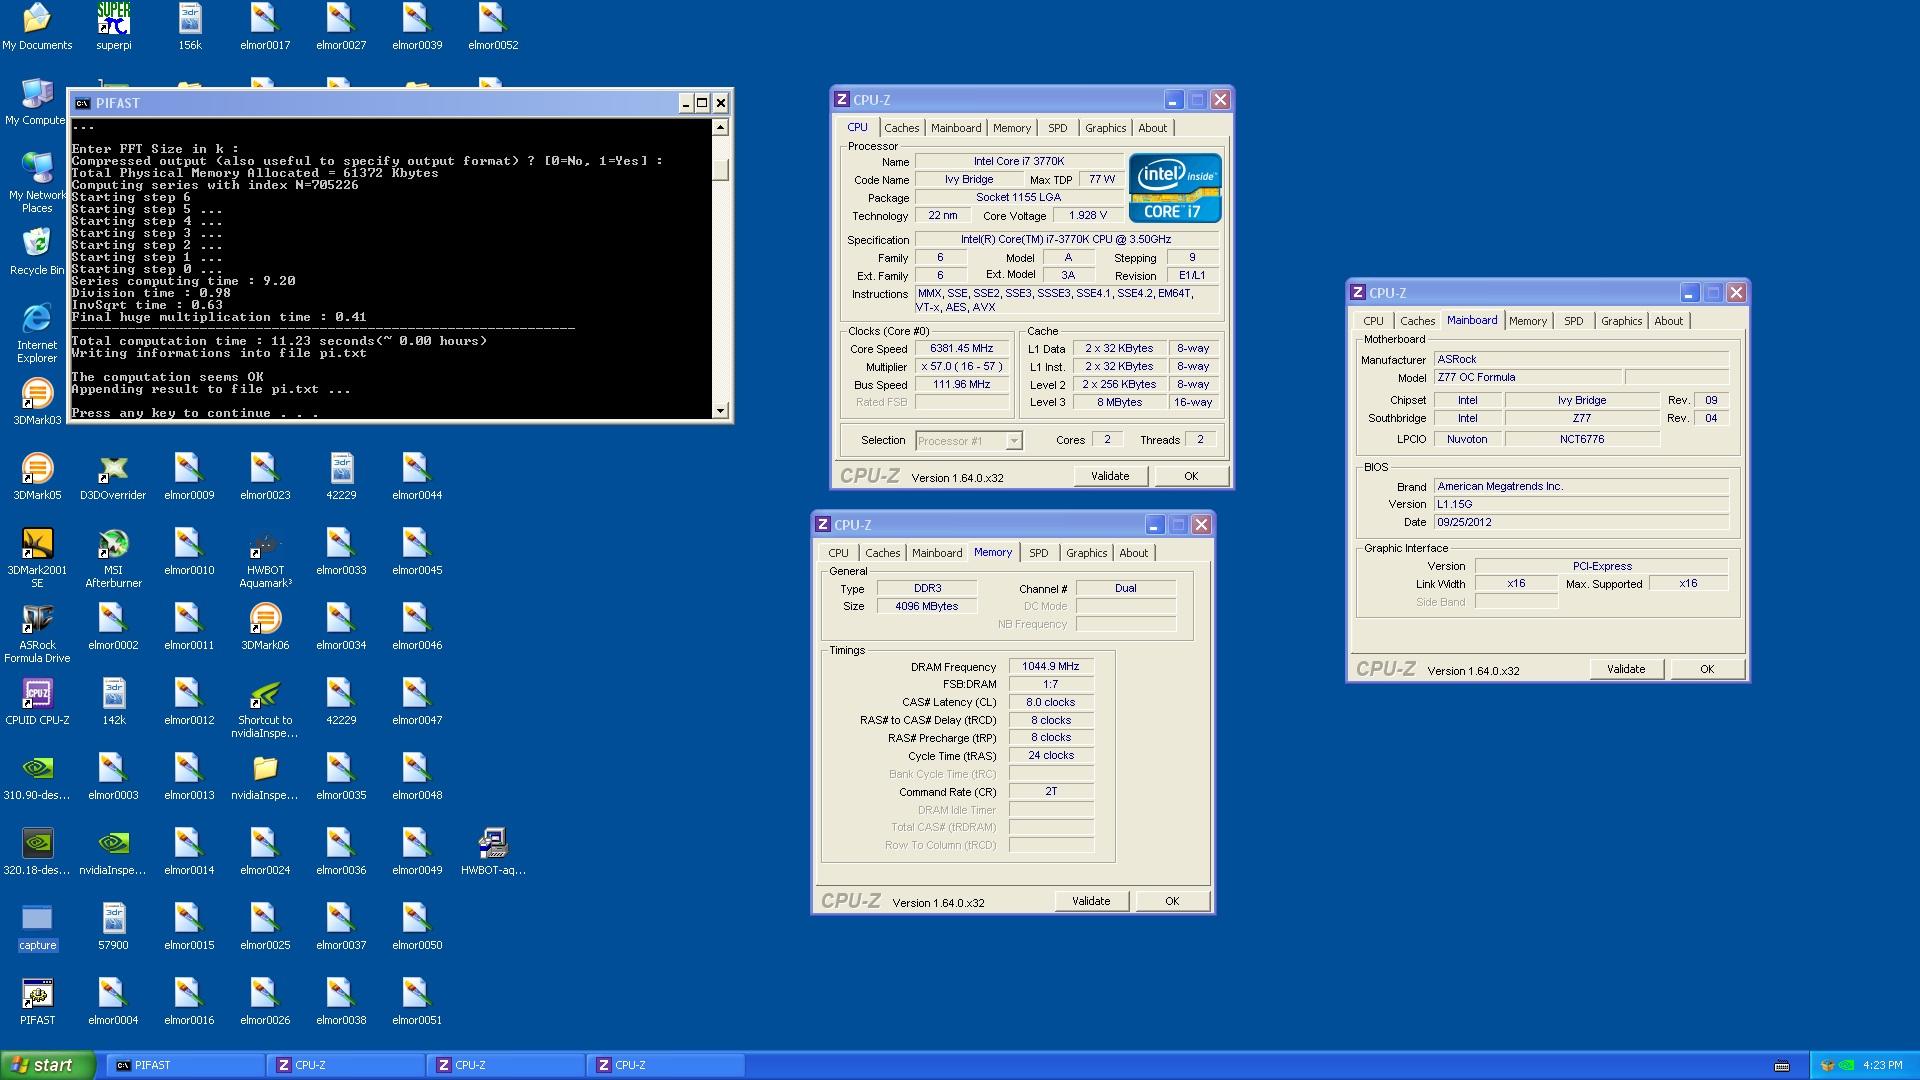This screenshot has width=1920, height=1080.
Task: Click the PIFAST console scroll up arrow
Action: [720, 127]
